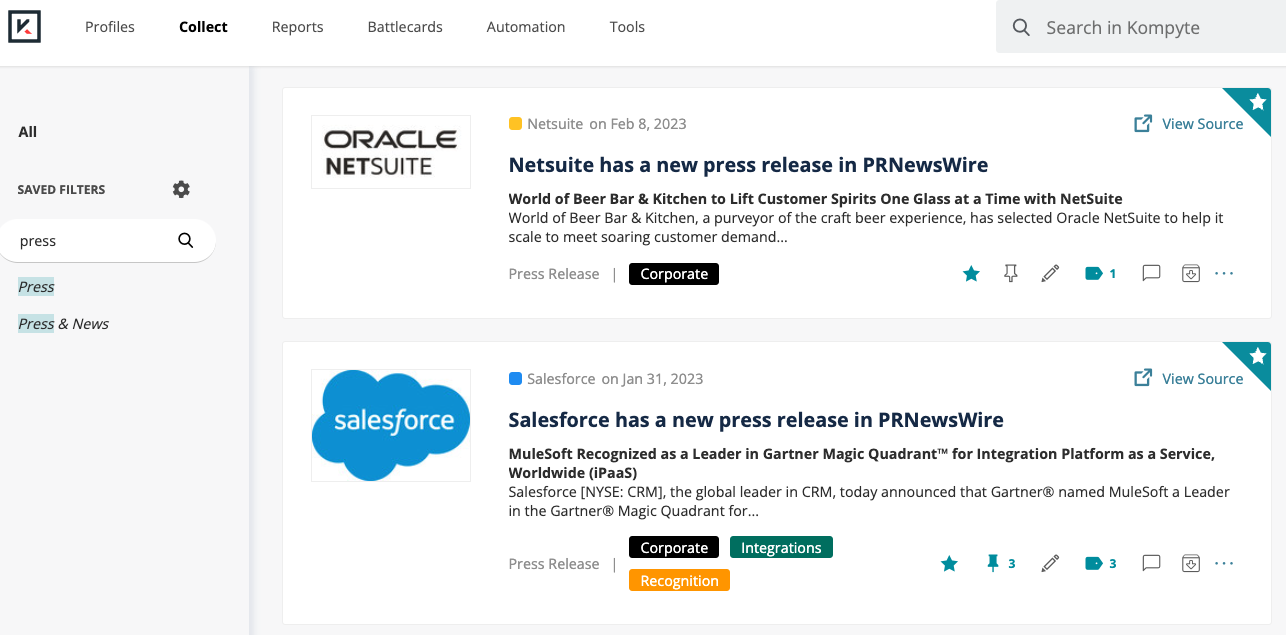Image resolution: width=1286 pixels, height=635 pixels.
Task: Click the Recognition tag
Action: click(679, 580)
